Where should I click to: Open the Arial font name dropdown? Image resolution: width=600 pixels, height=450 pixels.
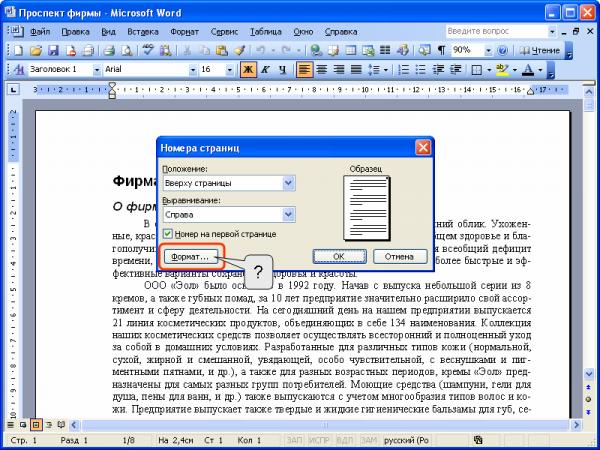pyautogui.click(x=192, y=70)
